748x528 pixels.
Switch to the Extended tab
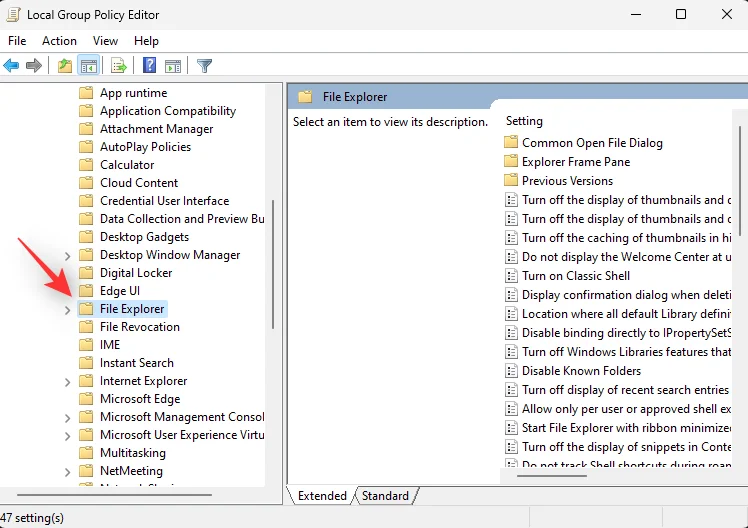[322, 496]
